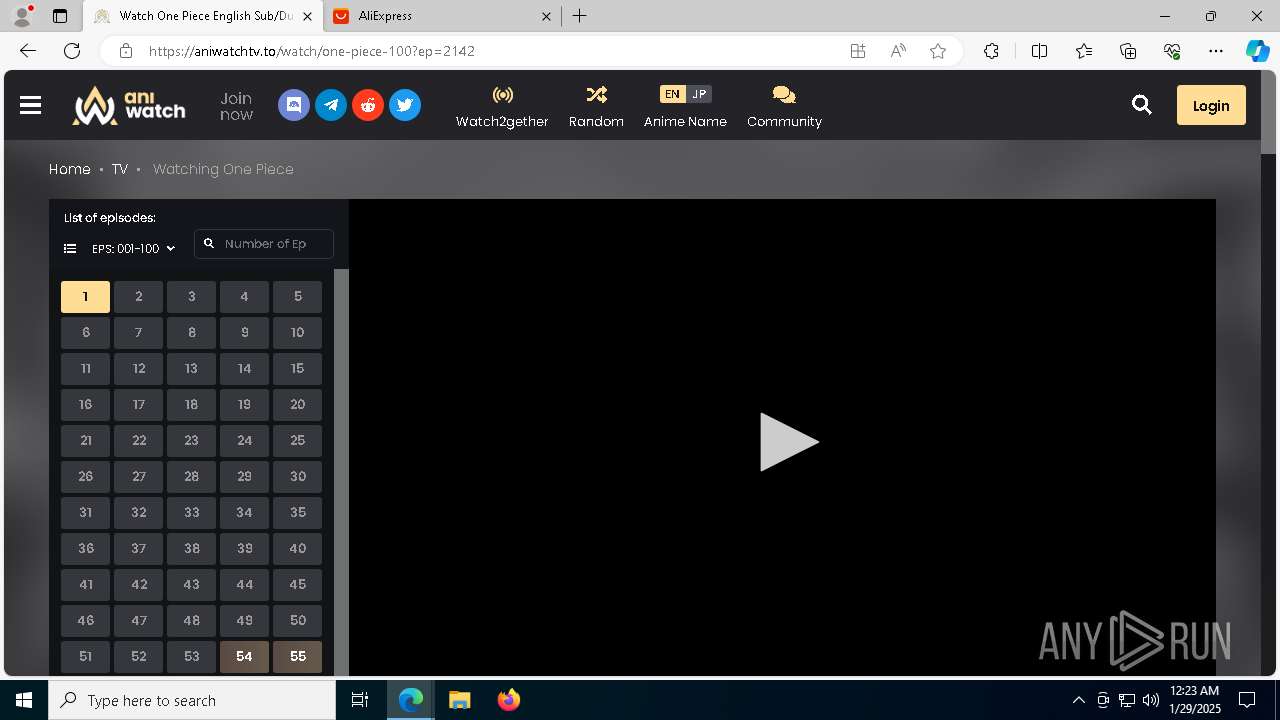Select episode 19

pyautogui.click(x=244, y=404)
